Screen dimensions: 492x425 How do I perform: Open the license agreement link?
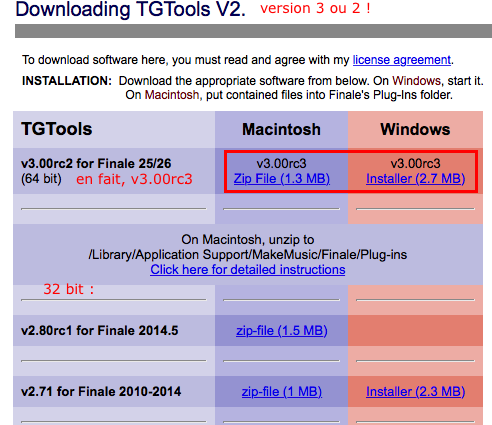click(x=402, y=60)
